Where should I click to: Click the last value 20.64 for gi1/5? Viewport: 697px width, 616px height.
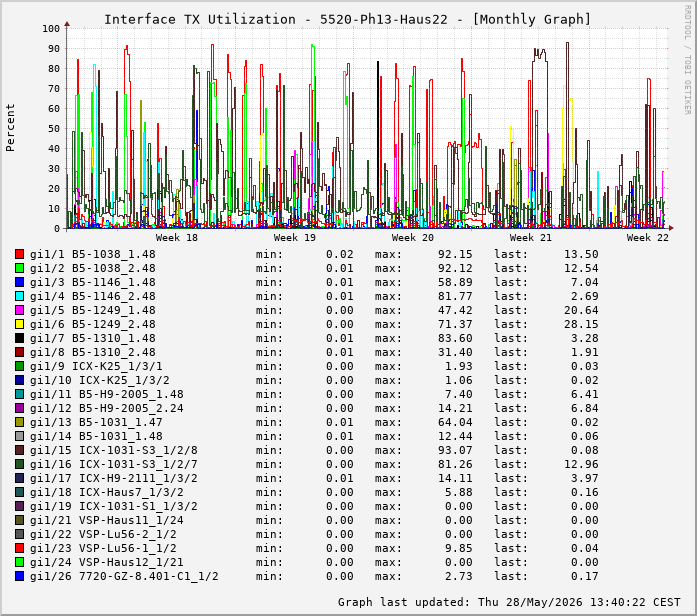tap(581, 310)
